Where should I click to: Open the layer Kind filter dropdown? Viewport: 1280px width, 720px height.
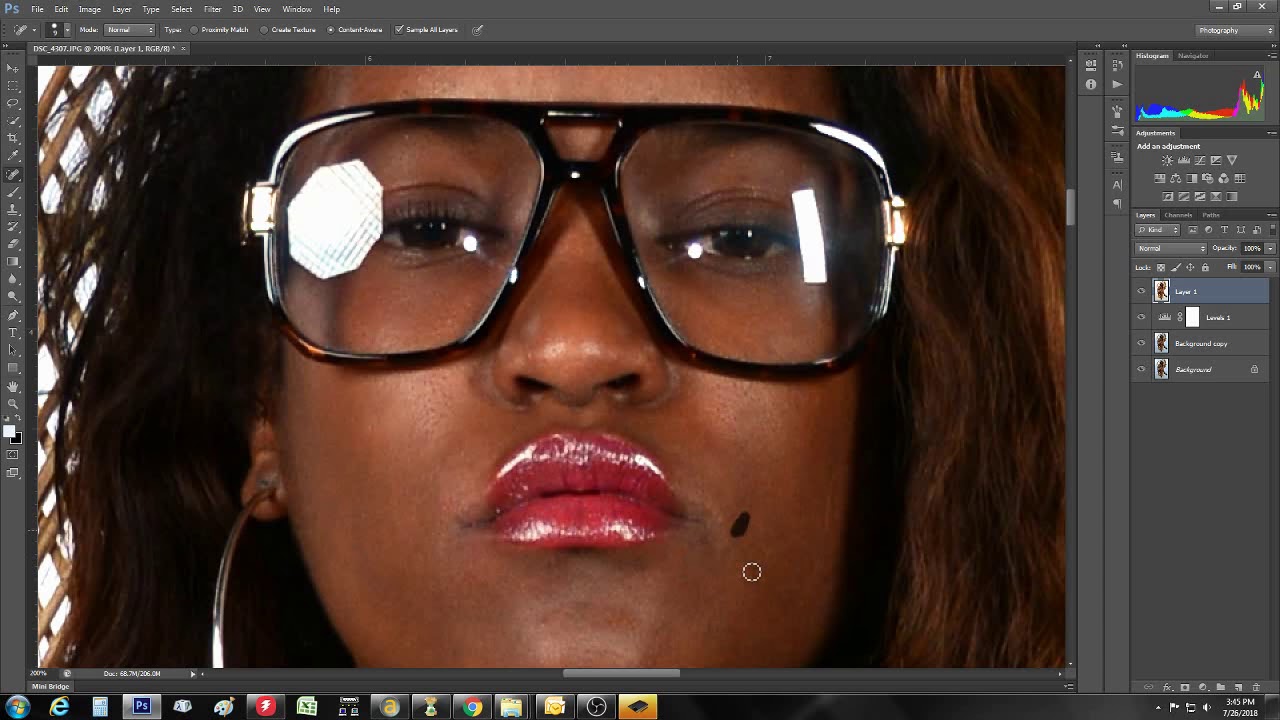1159,230
